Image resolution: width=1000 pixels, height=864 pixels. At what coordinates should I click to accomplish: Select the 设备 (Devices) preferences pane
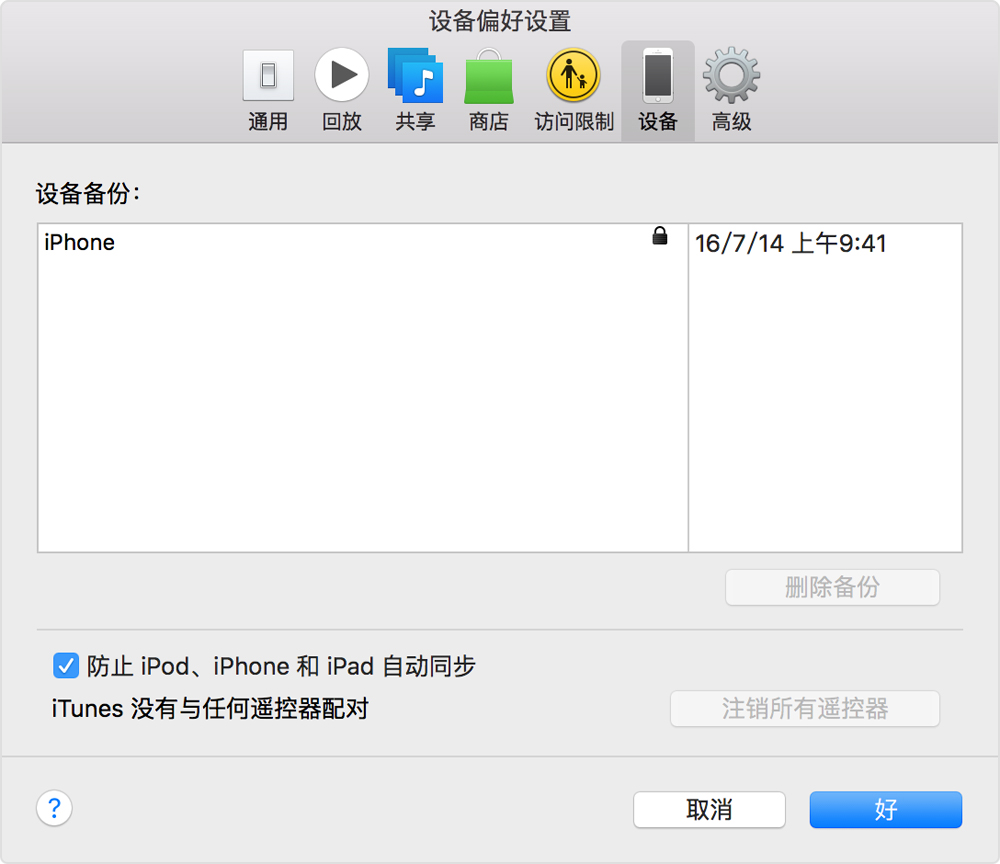point(658,90)
